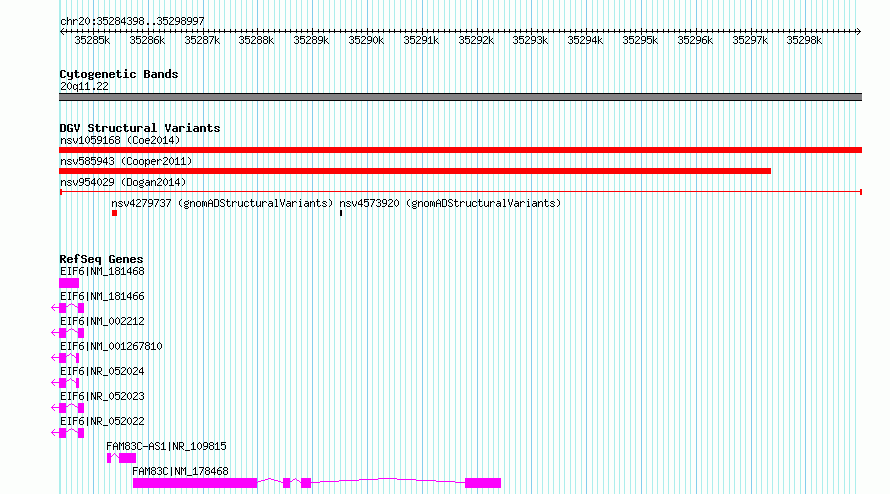This screenshot has width=890, height=494.
Task: Click the EIF6|NM_002212 label
Action: [102, 321]
